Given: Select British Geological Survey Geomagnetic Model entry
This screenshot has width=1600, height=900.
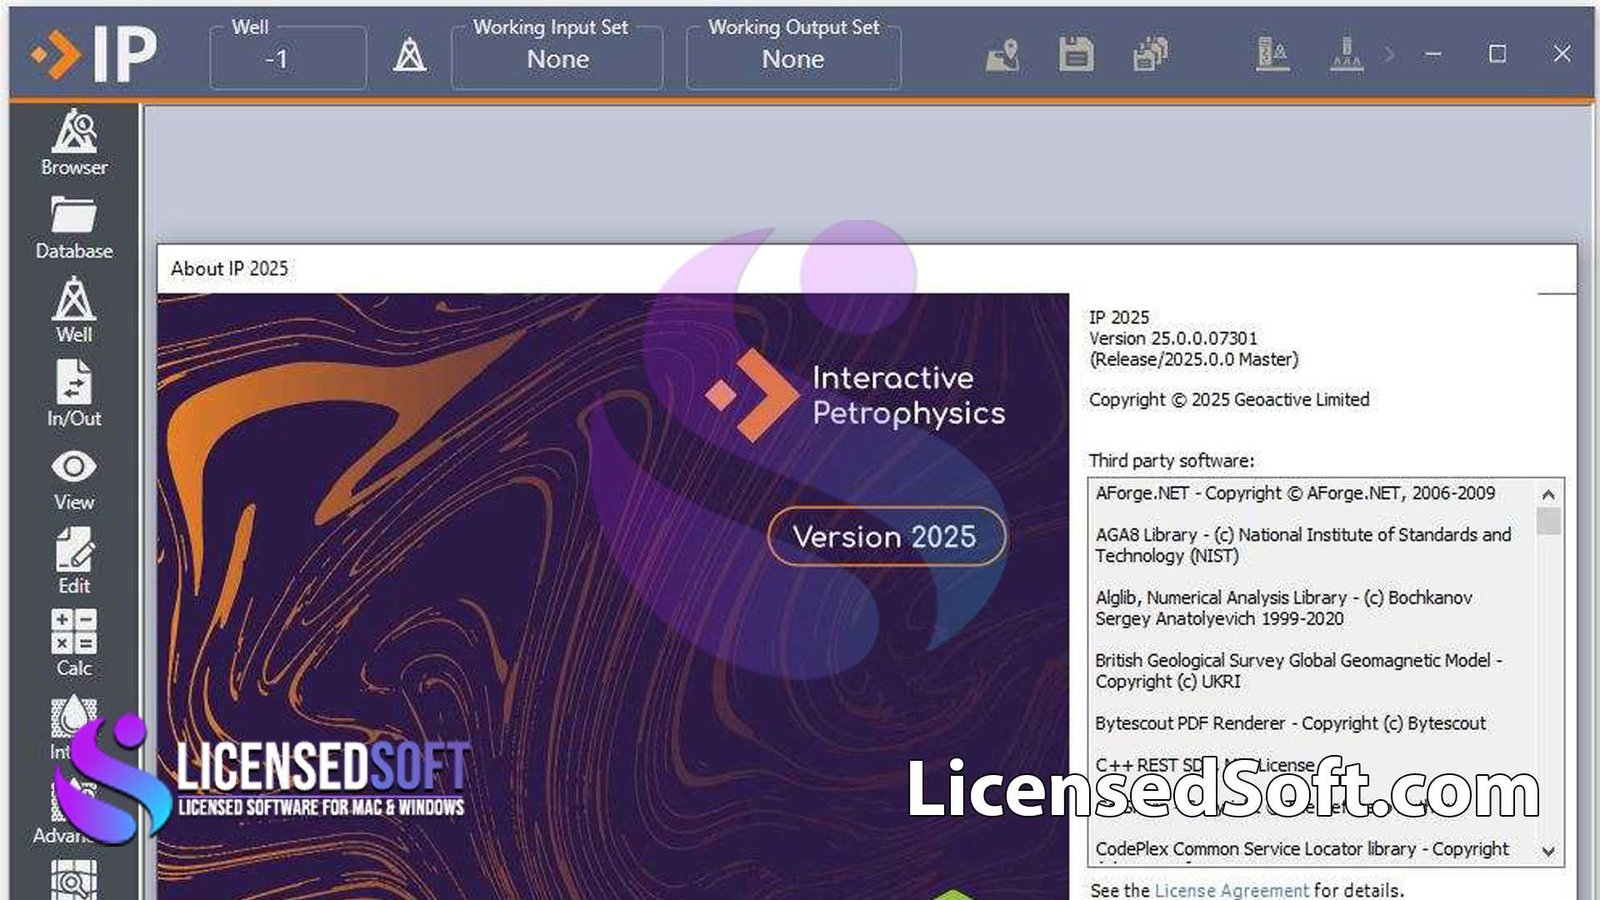Looking at the screenshot, I should pos(1298,671).
